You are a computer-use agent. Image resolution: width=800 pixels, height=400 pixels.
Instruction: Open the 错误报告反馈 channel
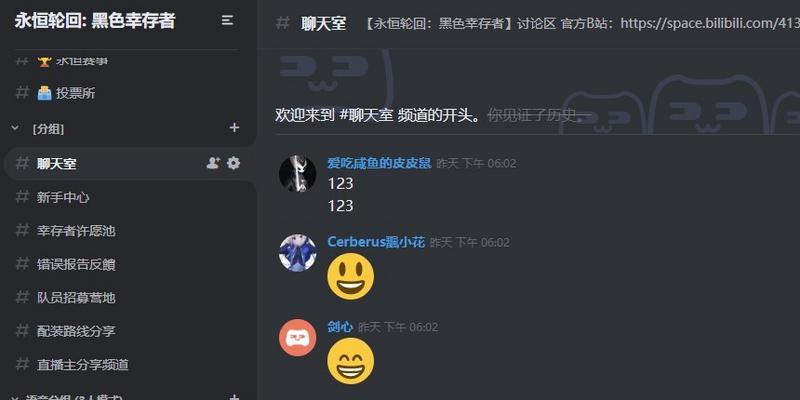[130, 264]
